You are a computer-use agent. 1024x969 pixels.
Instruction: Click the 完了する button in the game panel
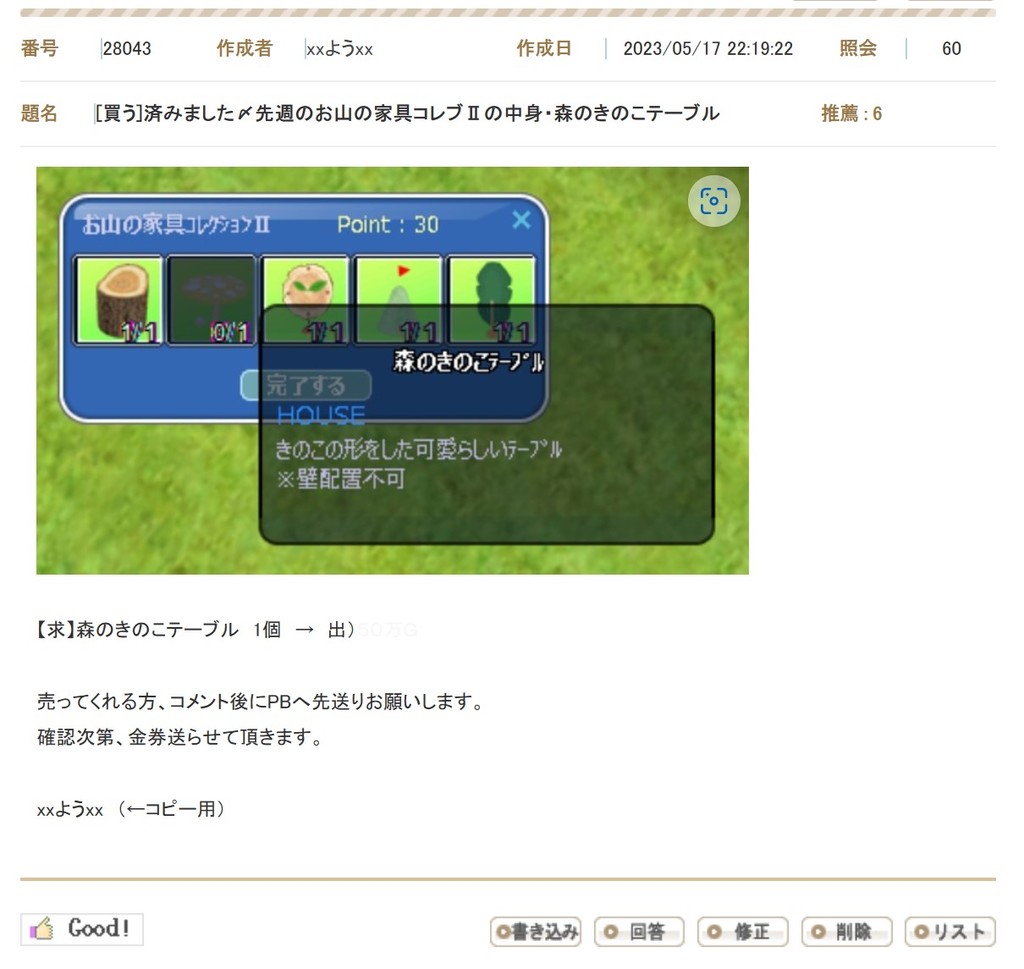306,385
